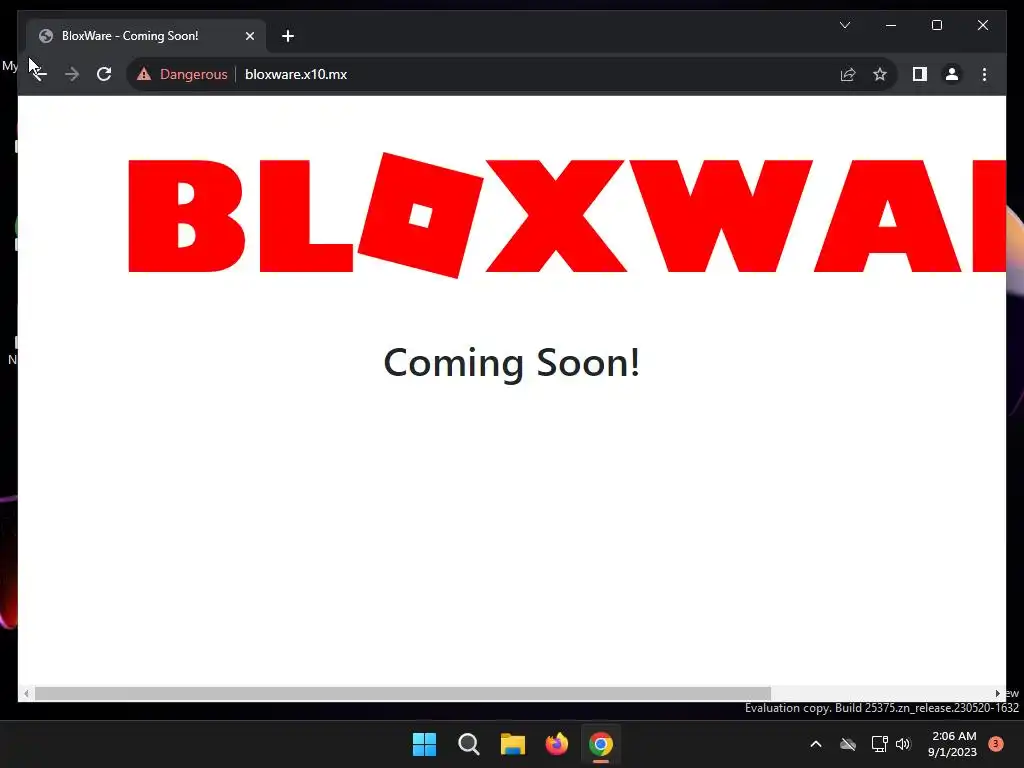Click the BLOXWARE red logo
The width and height of the screenshot is (1024, 768).
[567, 216]
